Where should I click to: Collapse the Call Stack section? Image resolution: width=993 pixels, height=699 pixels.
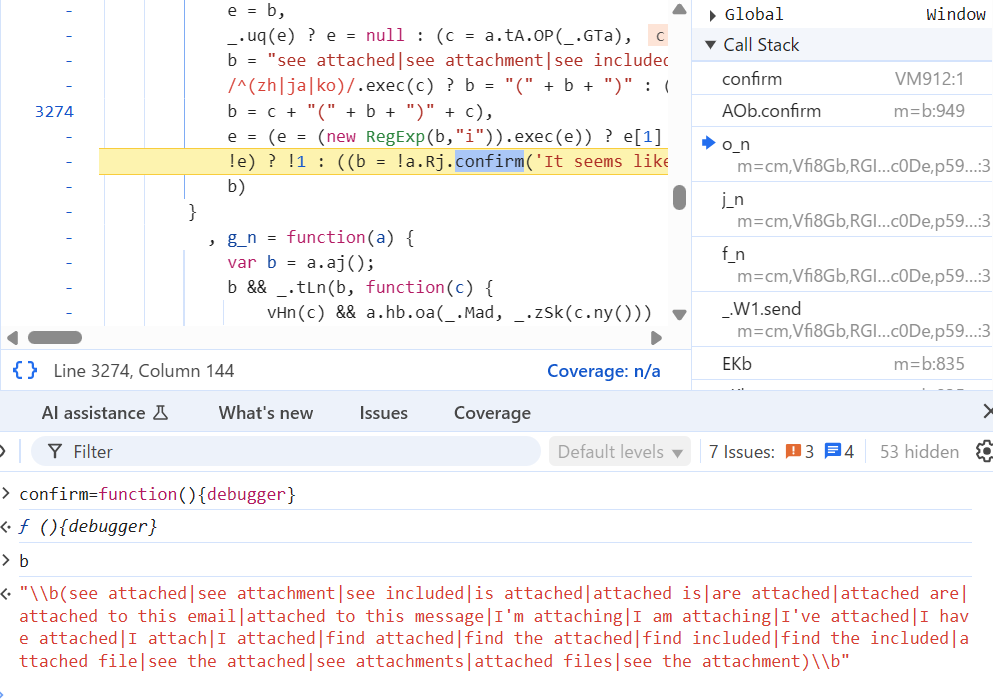click(711, 45)
